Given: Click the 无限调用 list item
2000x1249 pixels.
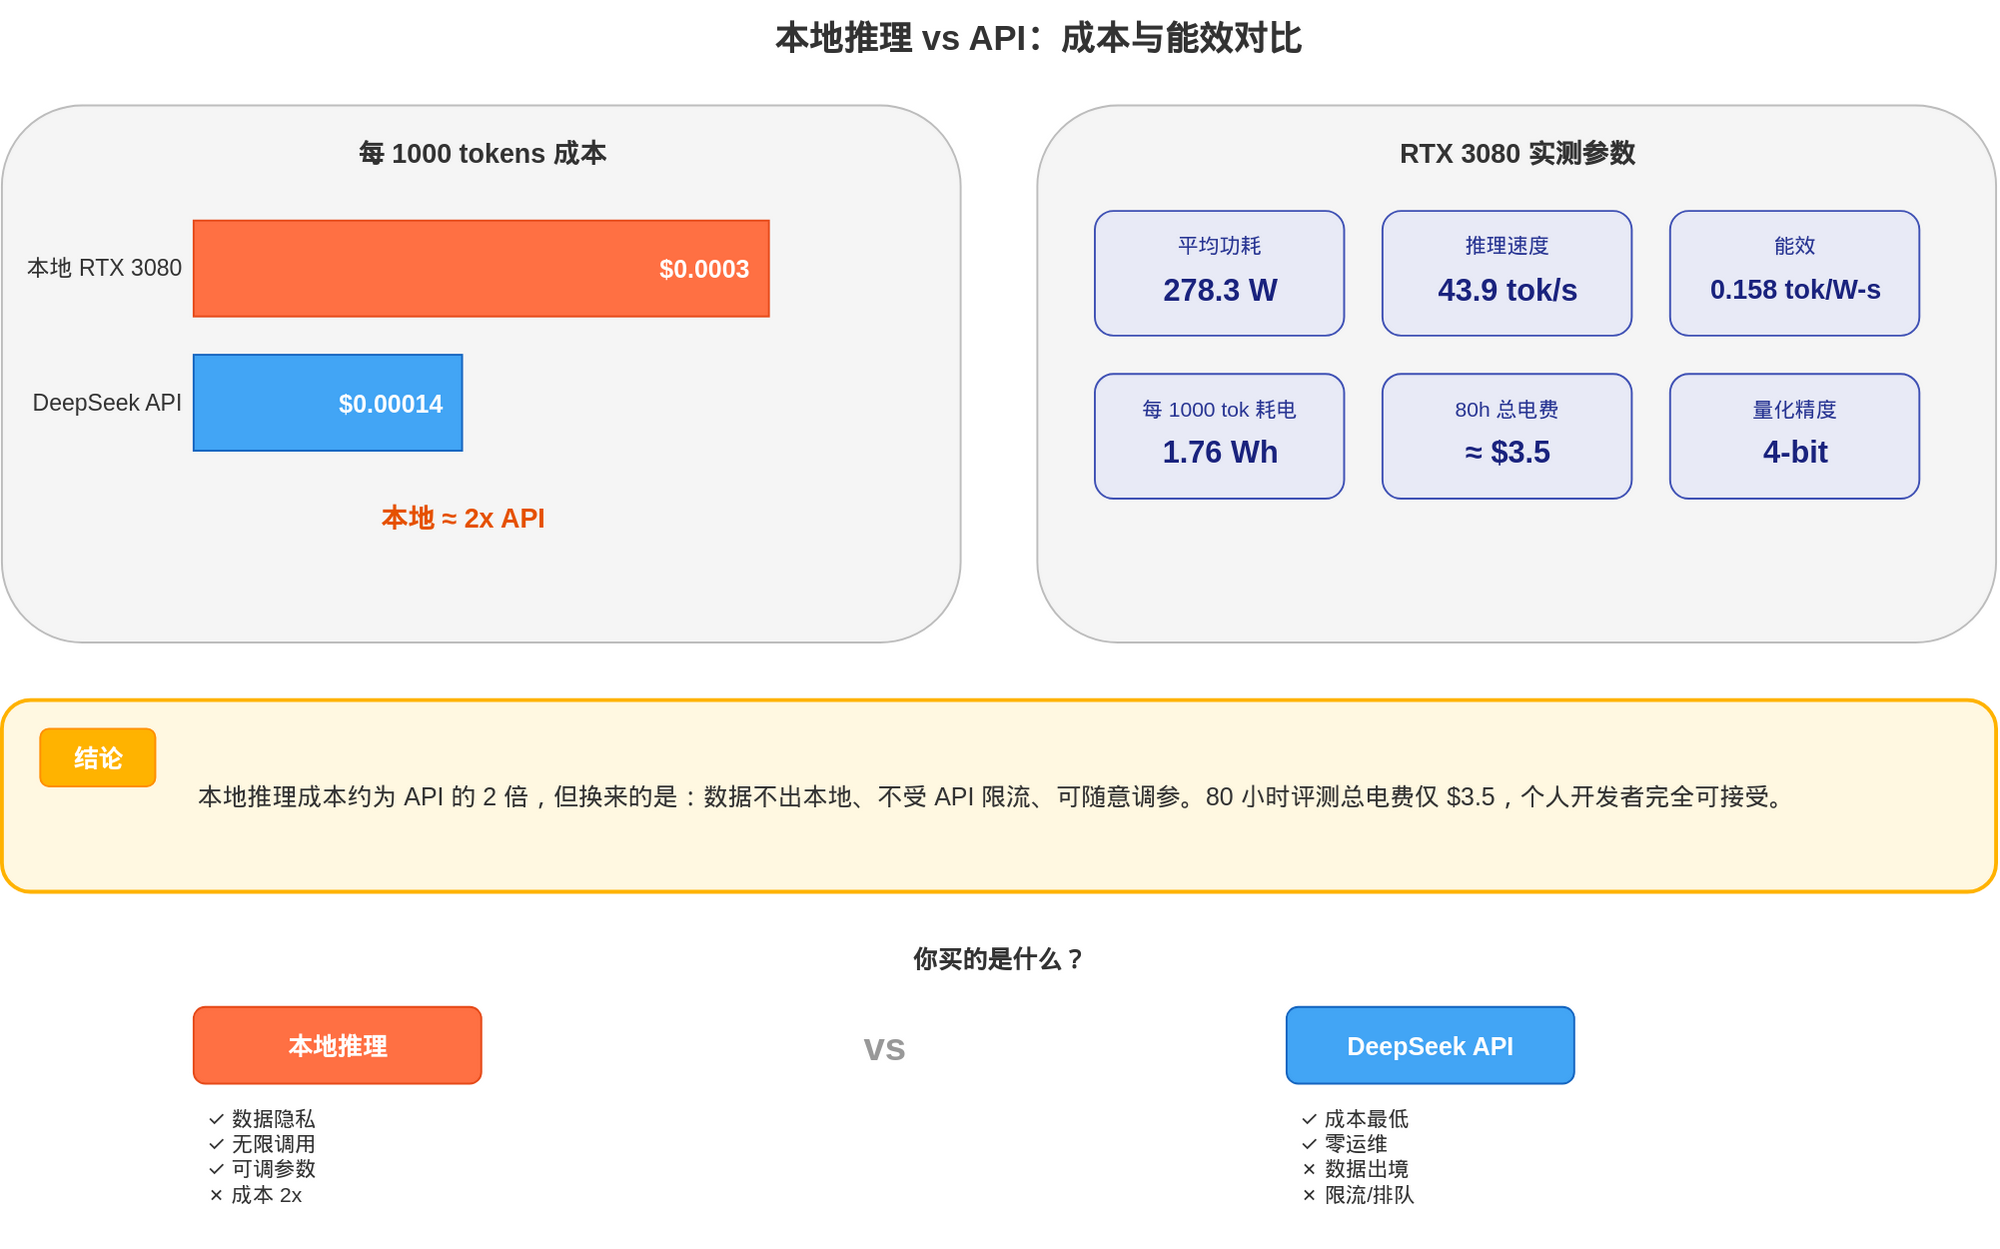Looking at the screenshot, I should point(262,1144).
